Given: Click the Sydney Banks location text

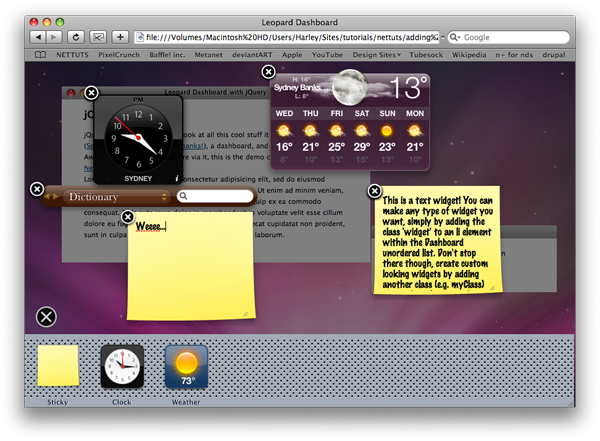Looking at the screenshot, I should pyautogui.click(x=301, y=88).
